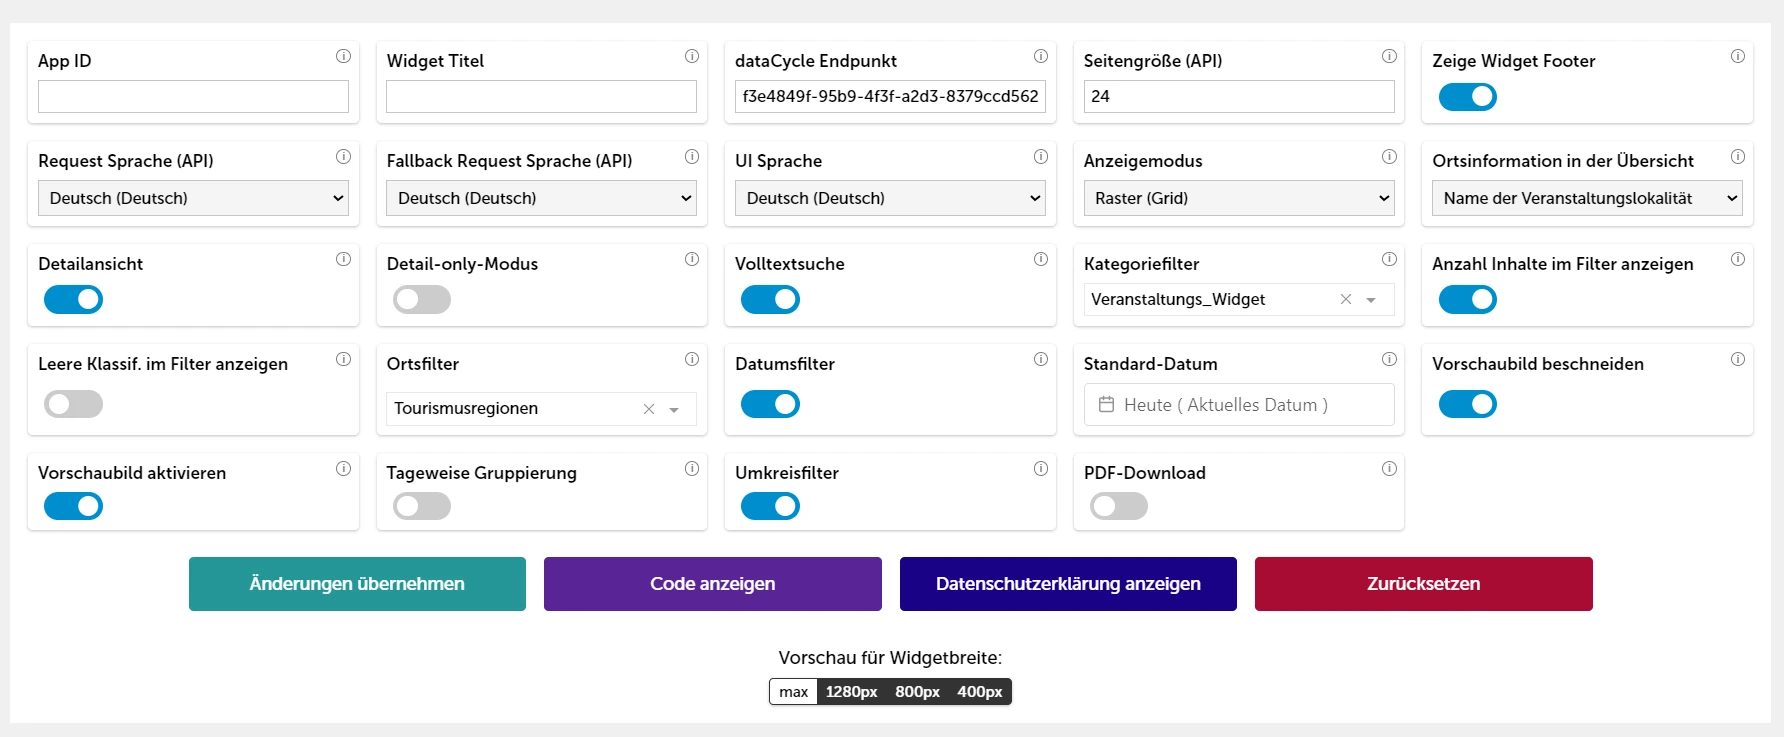1784x737 pixels.
Task: Show info for Zeige Widget Footer
Action: 1737,56
